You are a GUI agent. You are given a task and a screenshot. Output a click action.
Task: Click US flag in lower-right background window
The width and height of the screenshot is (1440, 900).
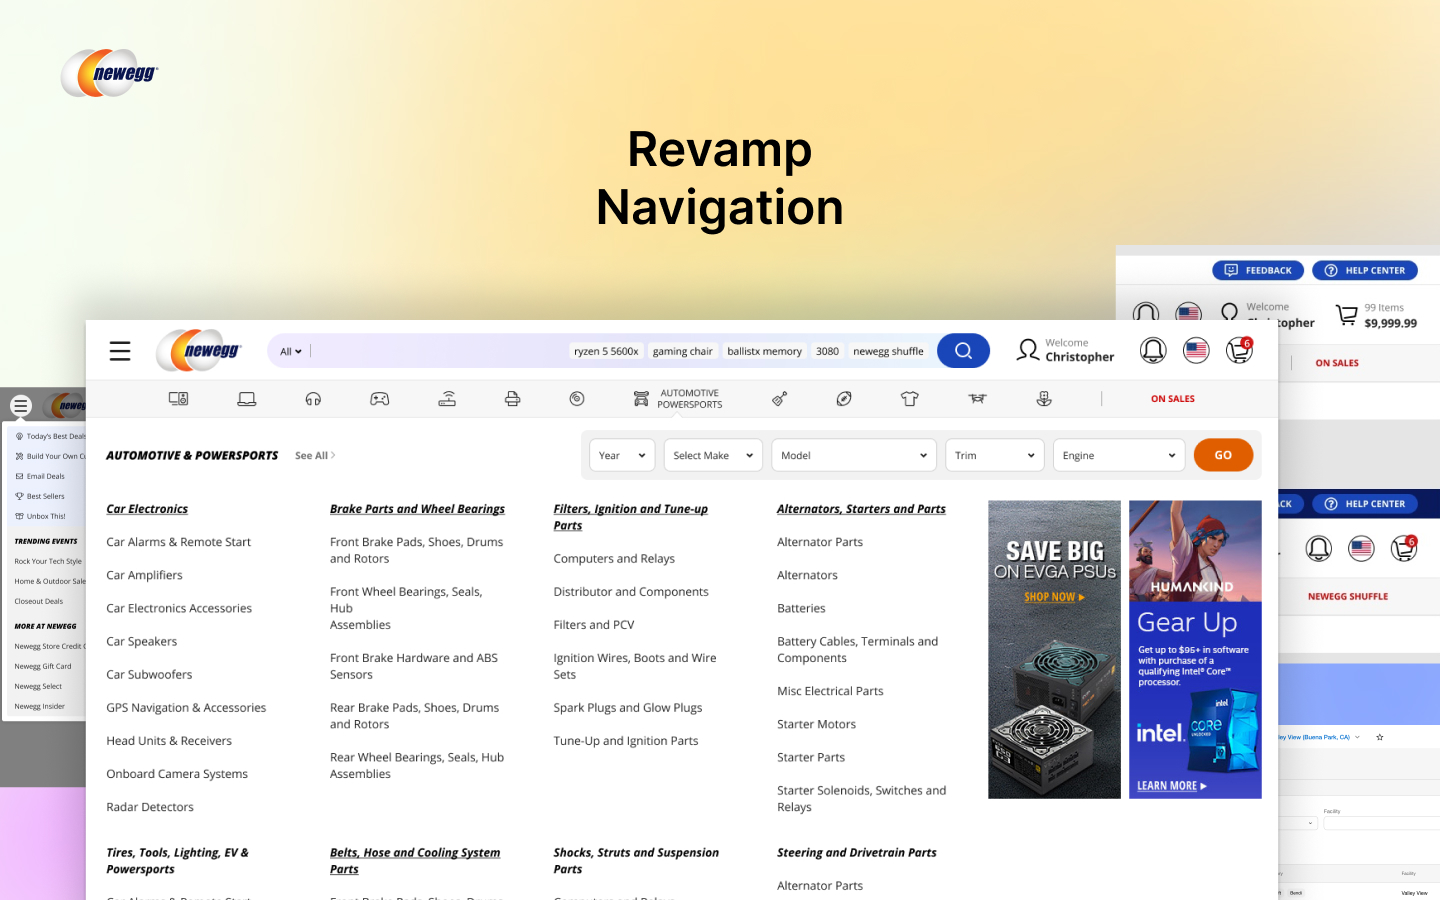point(1361,548)
